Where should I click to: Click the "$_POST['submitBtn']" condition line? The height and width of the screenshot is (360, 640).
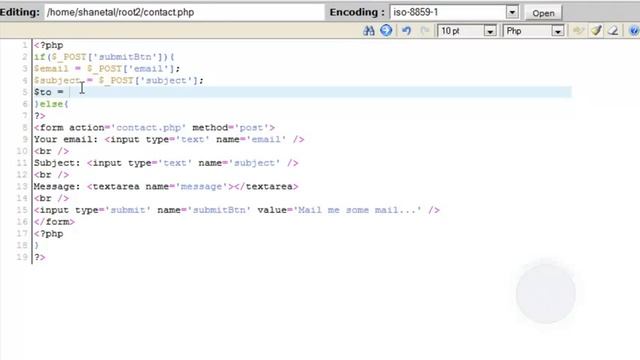click(104, 57)
